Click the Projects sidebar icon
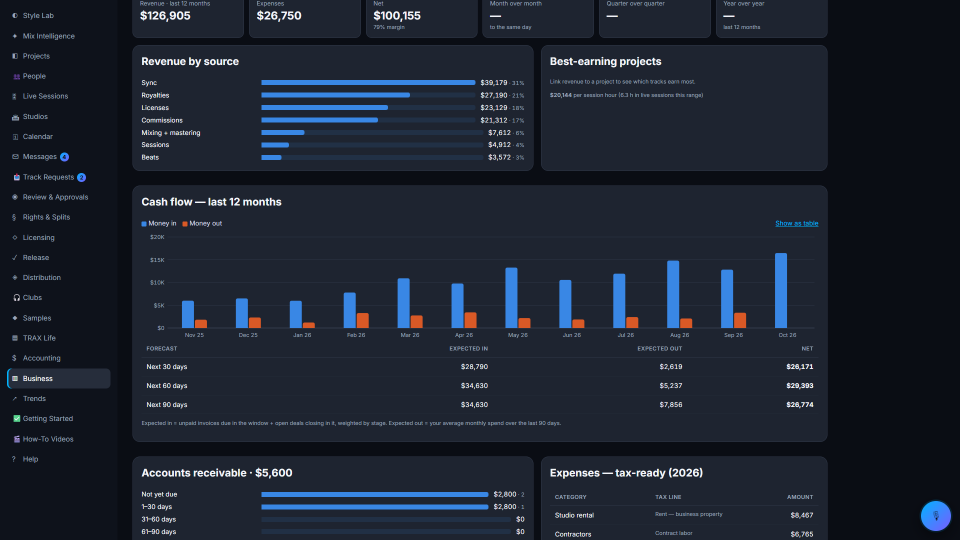 [15, 56]
